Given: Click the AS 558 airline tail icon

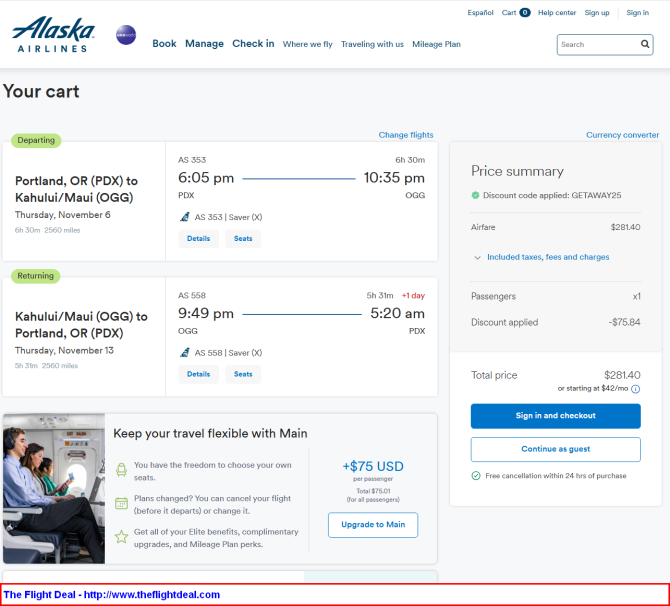Looking at the screenshot, I should [185, 353].
